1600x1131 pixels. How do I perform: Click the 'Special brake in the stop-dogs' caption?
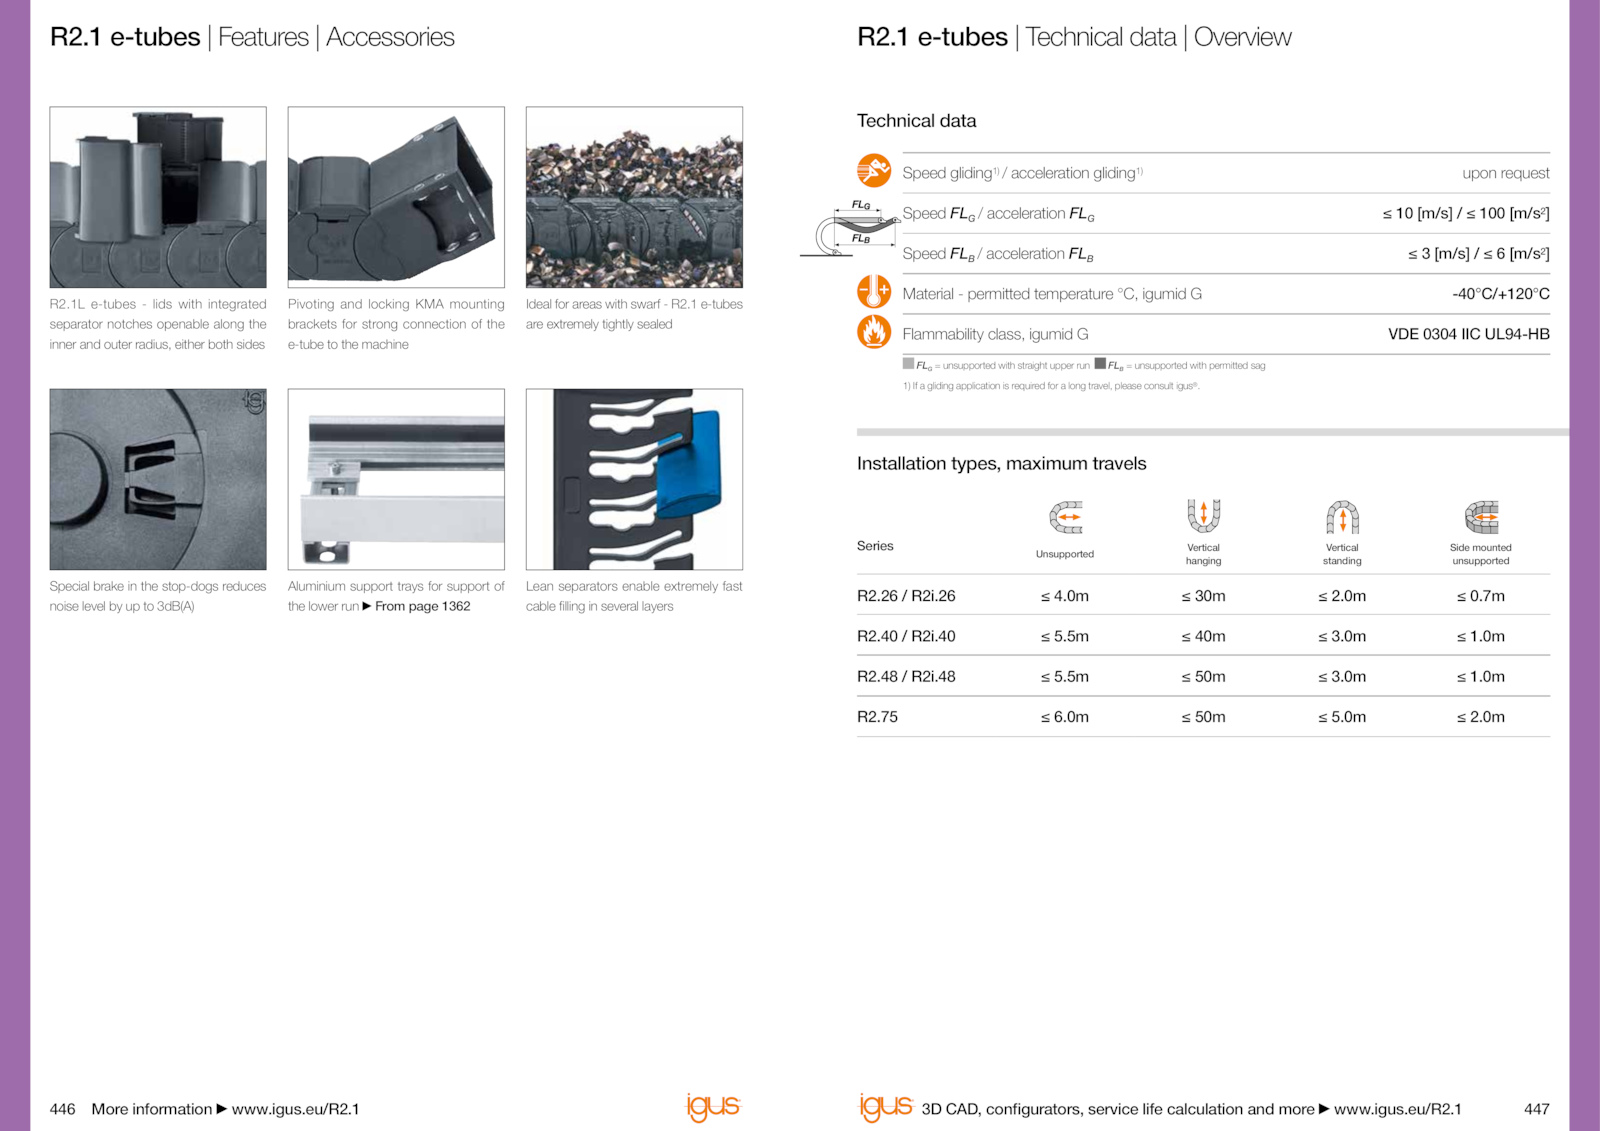(158, 596)
